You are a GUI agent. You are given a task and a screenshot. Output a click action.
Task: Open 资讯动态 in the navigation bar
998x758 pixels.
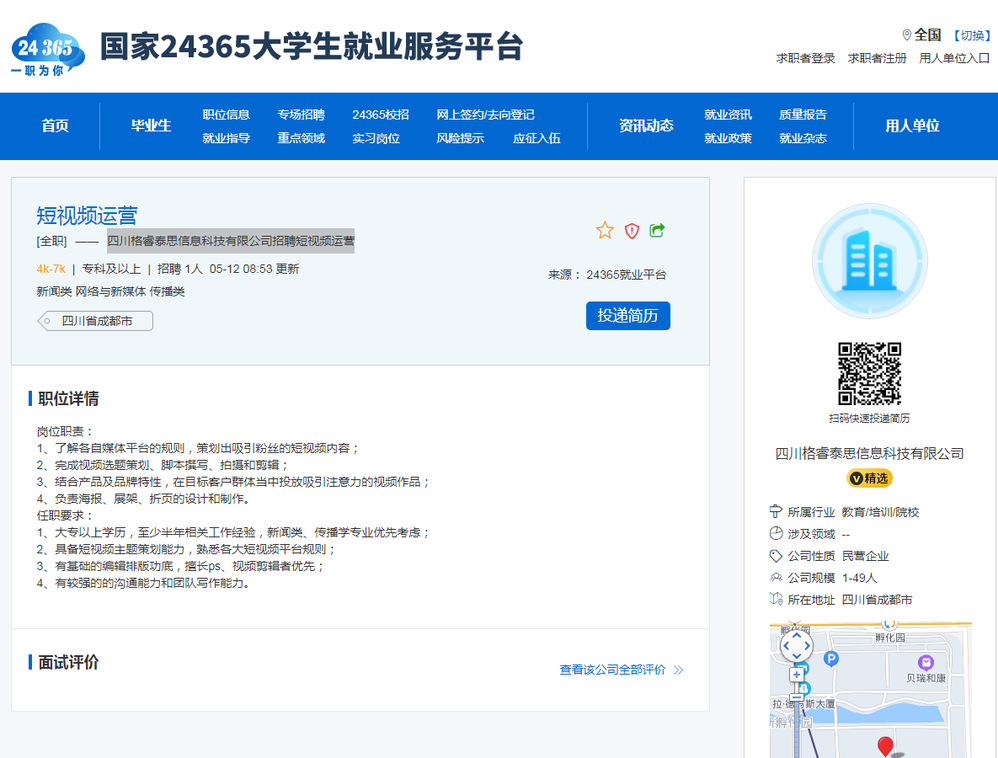click(x=646, y=126)
